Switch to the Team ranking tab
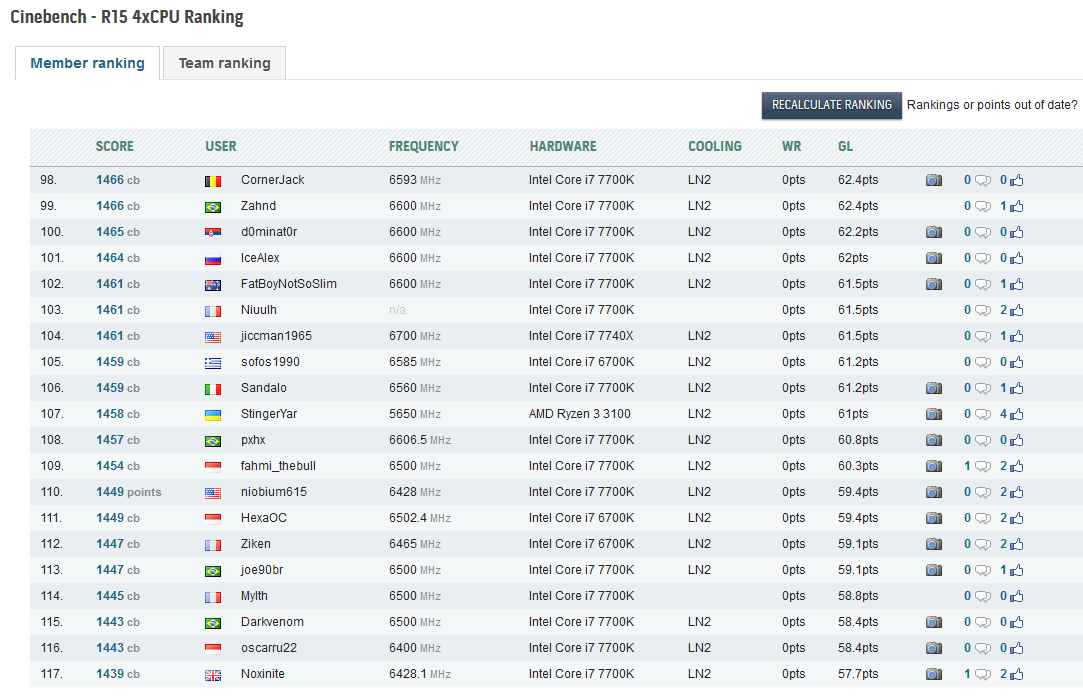This screenshot has width=1083, height=697. tap(224, 63)
